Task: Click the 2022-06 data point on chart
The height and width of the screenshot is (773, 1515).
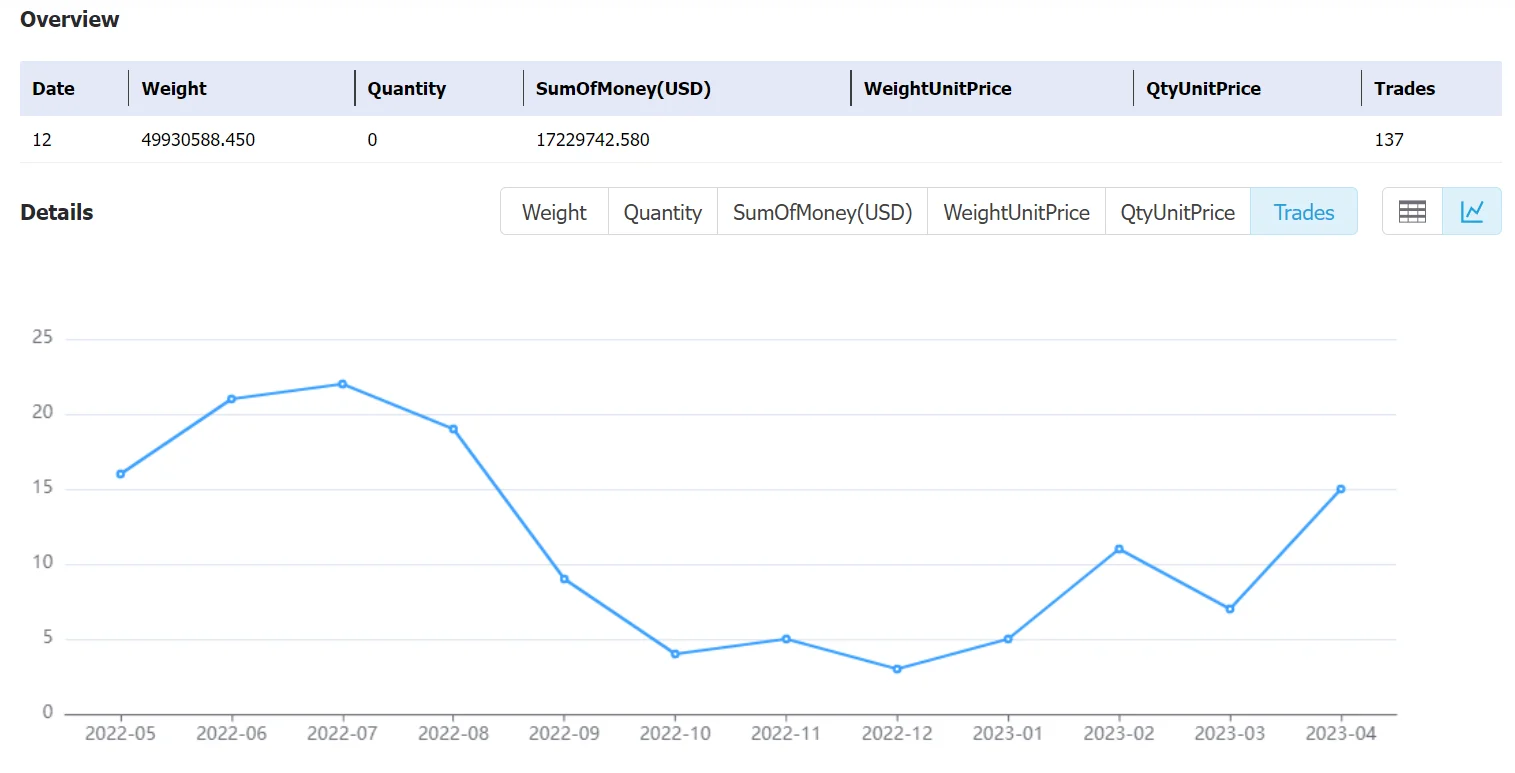Action: tap(231, 399)
